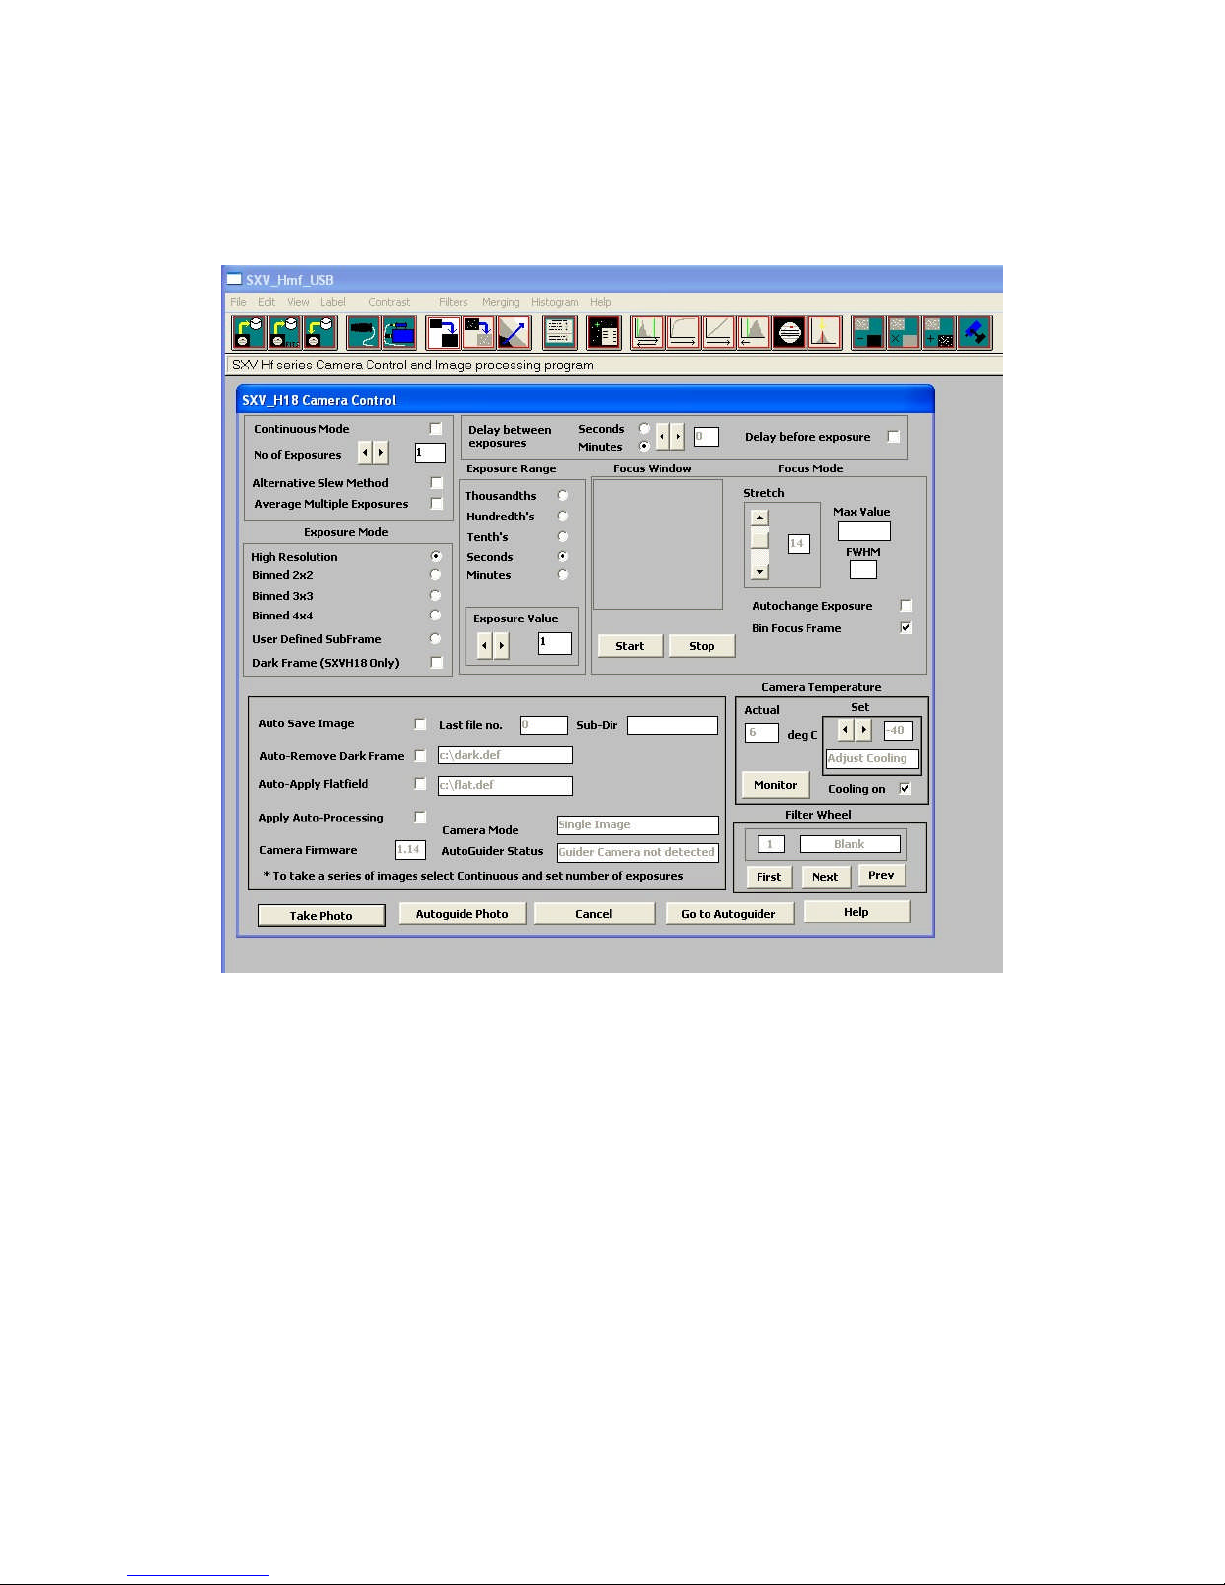Click the first load image from disk icon
This screenshot has height=1585, width=1225.
coord(249,332)
